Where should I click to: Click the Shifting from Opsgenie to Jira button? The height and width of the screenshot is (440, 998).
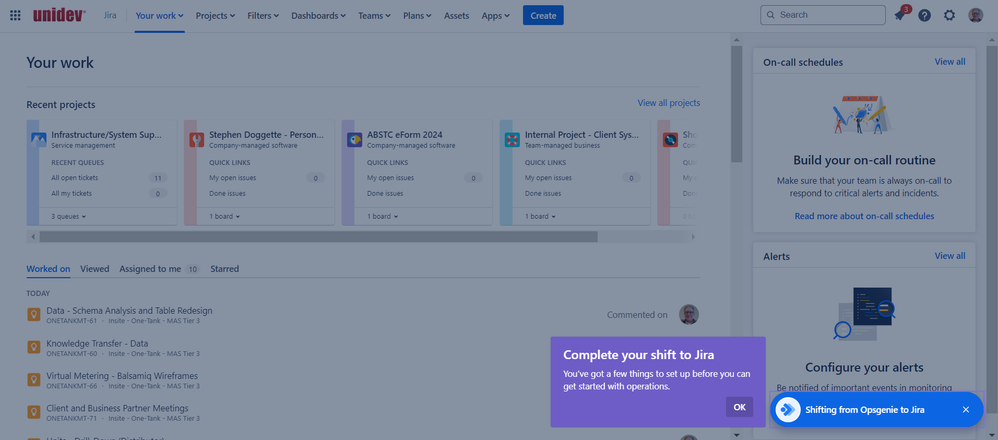point(876,409)
